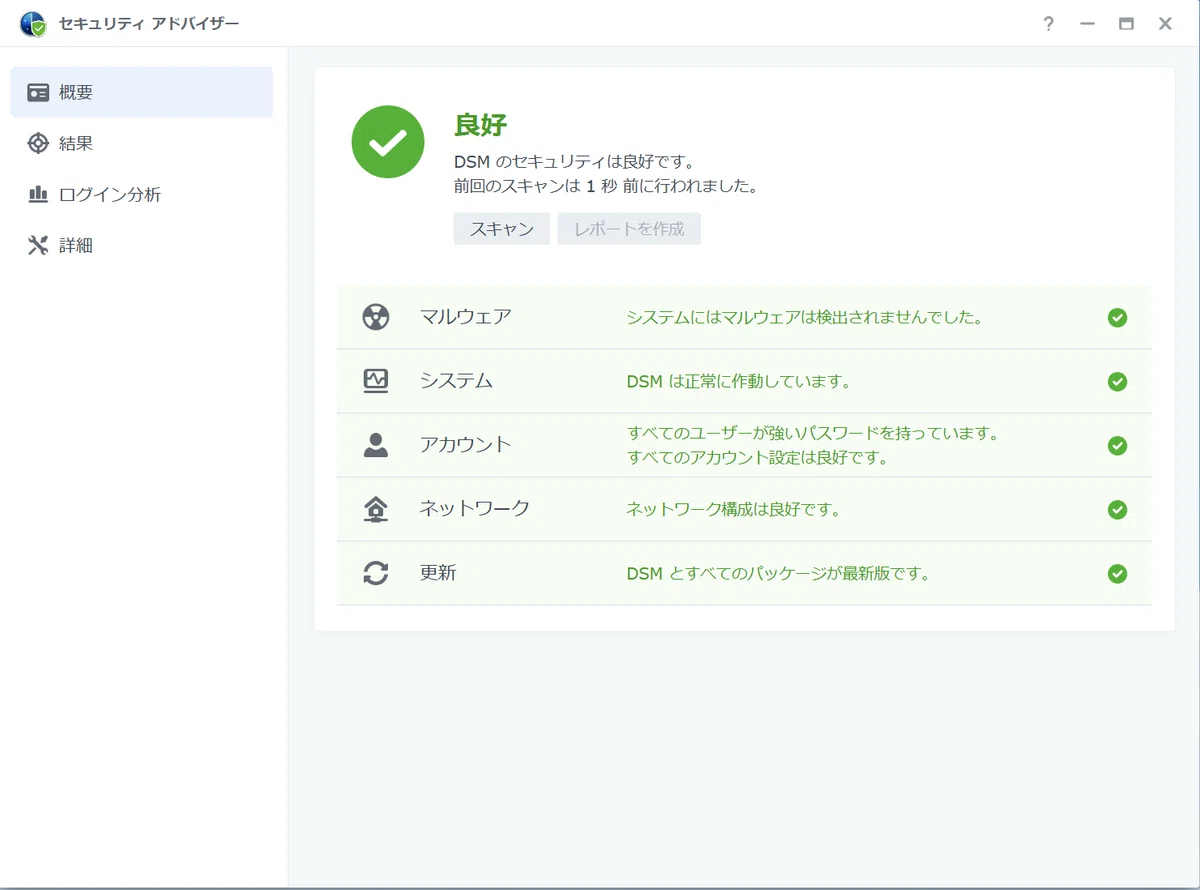The width and height of the screenshot is (1200, 890).
Task: Click green check status for システム row
Action: (1118, 381)
